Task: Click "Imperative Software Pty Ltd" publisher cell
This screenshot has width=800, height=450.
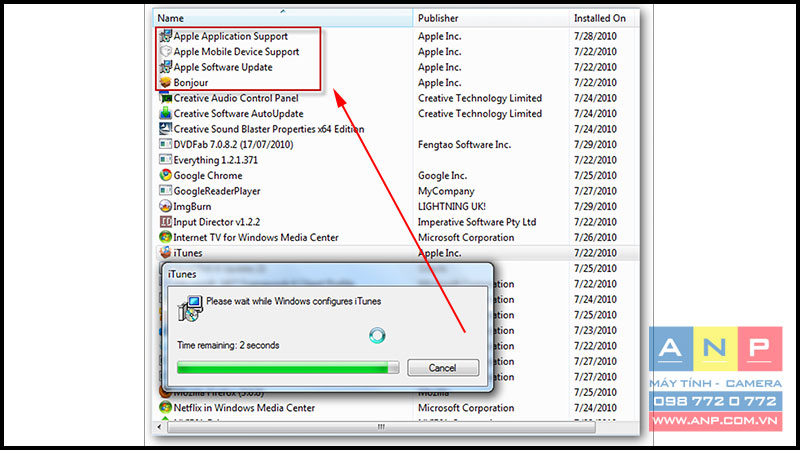Action: point(477,222)
